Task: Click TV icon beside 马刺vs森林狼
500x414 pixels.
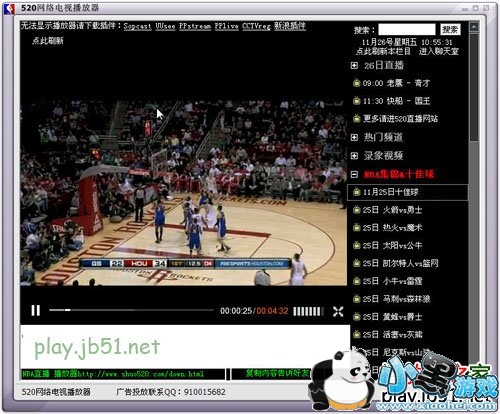Action: pyautogui.click(x=357, y=298)
